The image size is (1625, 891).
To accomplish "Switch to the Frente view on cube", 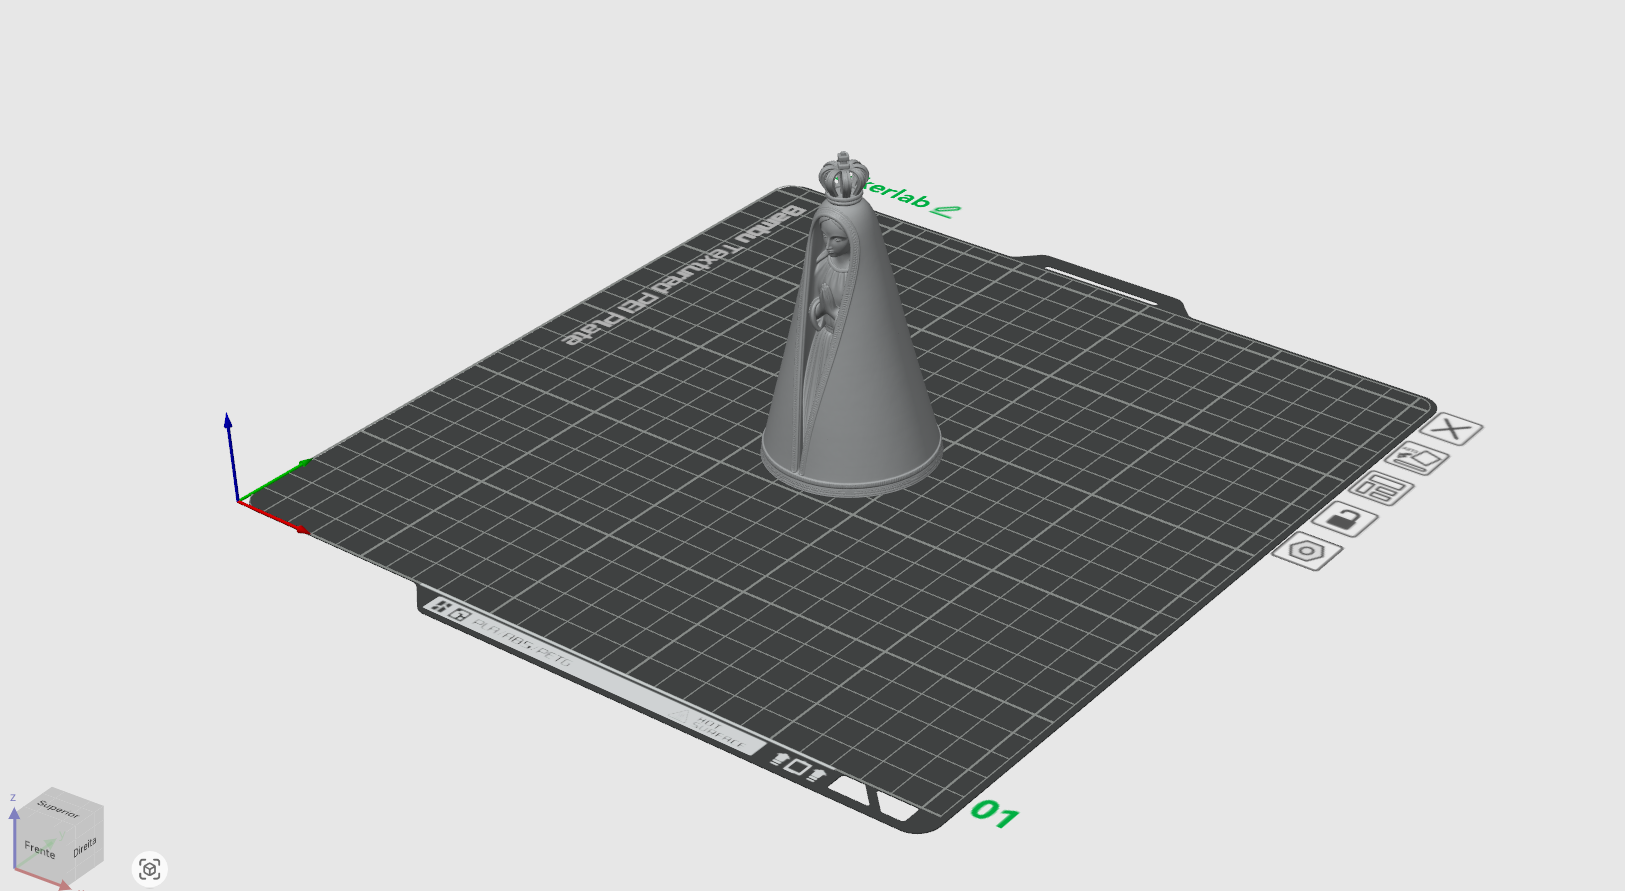I will pyautogui.click(x=40, y=850).
